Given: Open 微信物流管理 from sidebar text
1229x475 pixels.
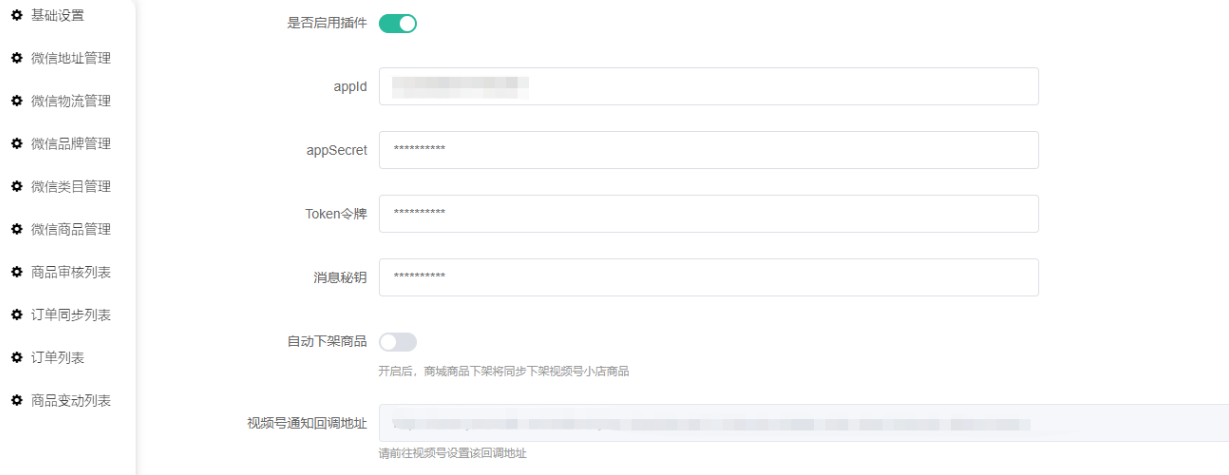Looking at the screenshot, I should pyautogui.click(x=70, y=101).
